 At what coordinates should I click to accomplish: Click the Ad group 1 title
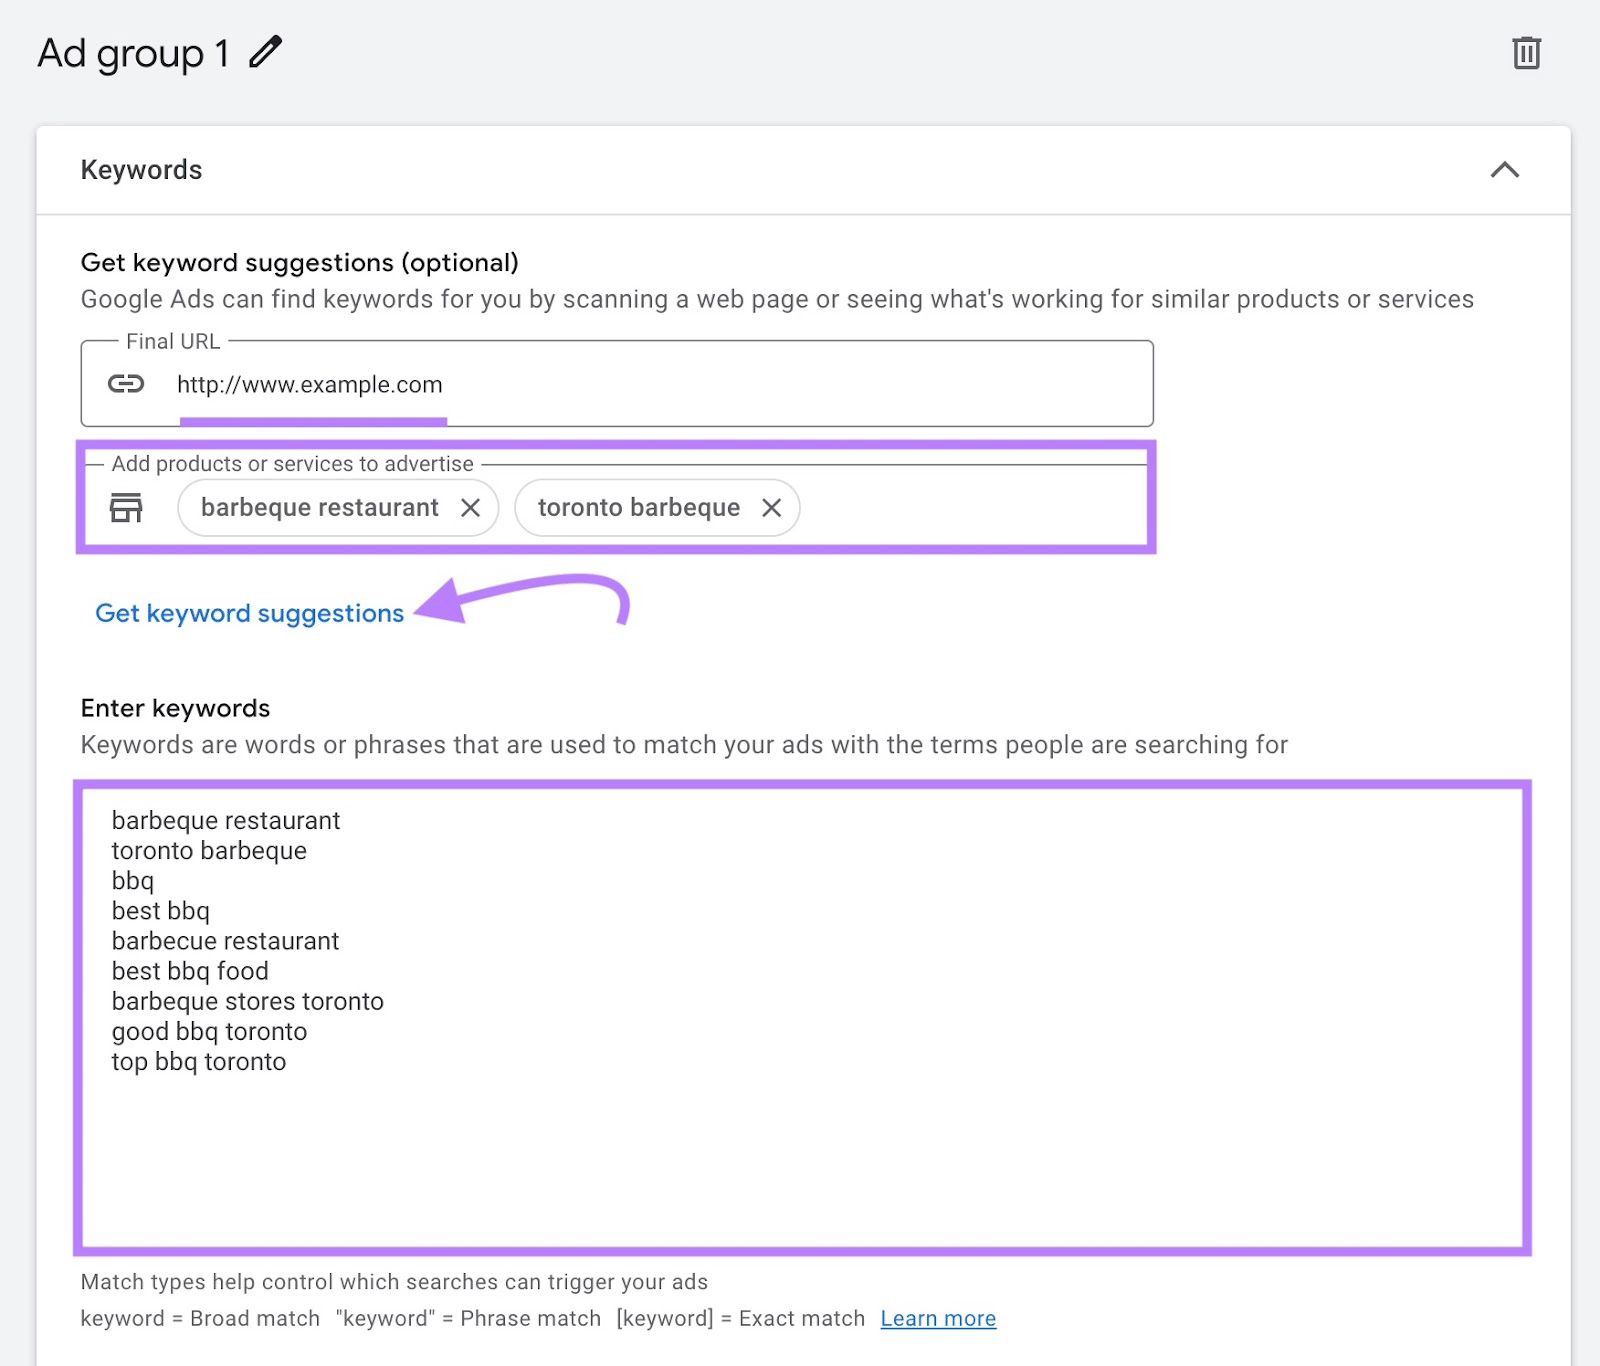tap(135, 54)
